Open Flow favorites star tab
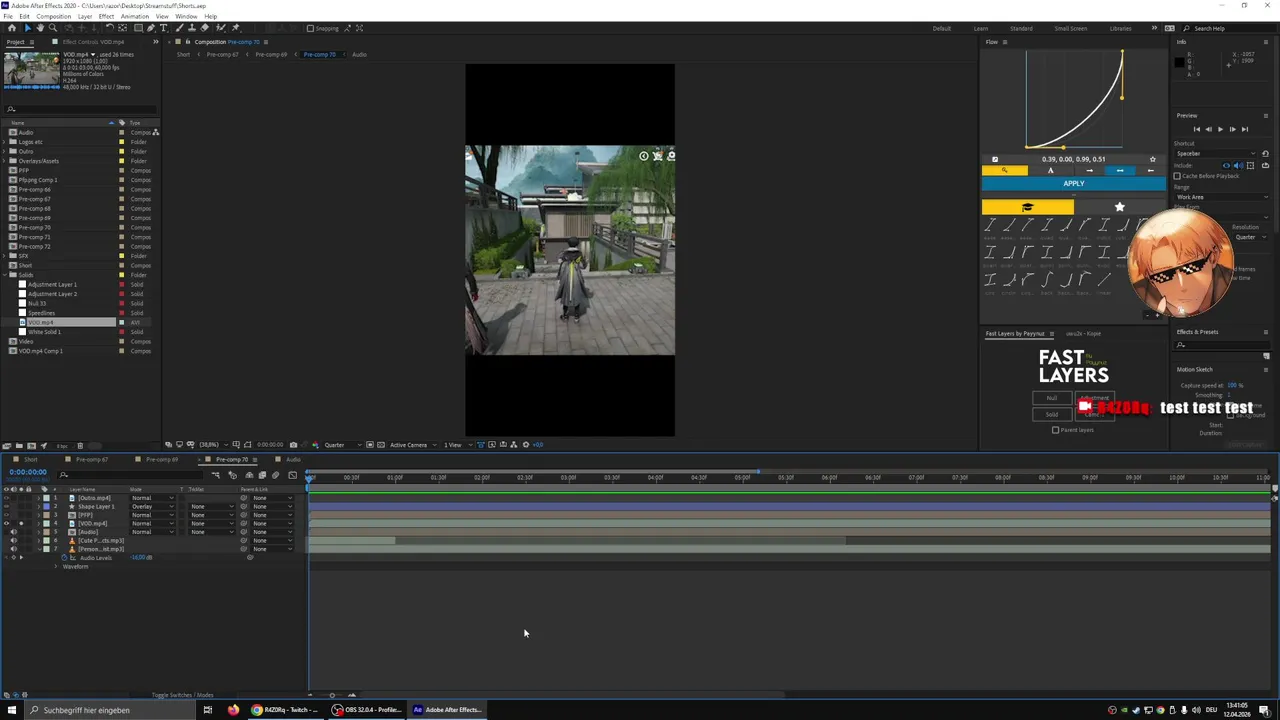The height and width of the screenshot is (720, 1280). point(1120,207)
